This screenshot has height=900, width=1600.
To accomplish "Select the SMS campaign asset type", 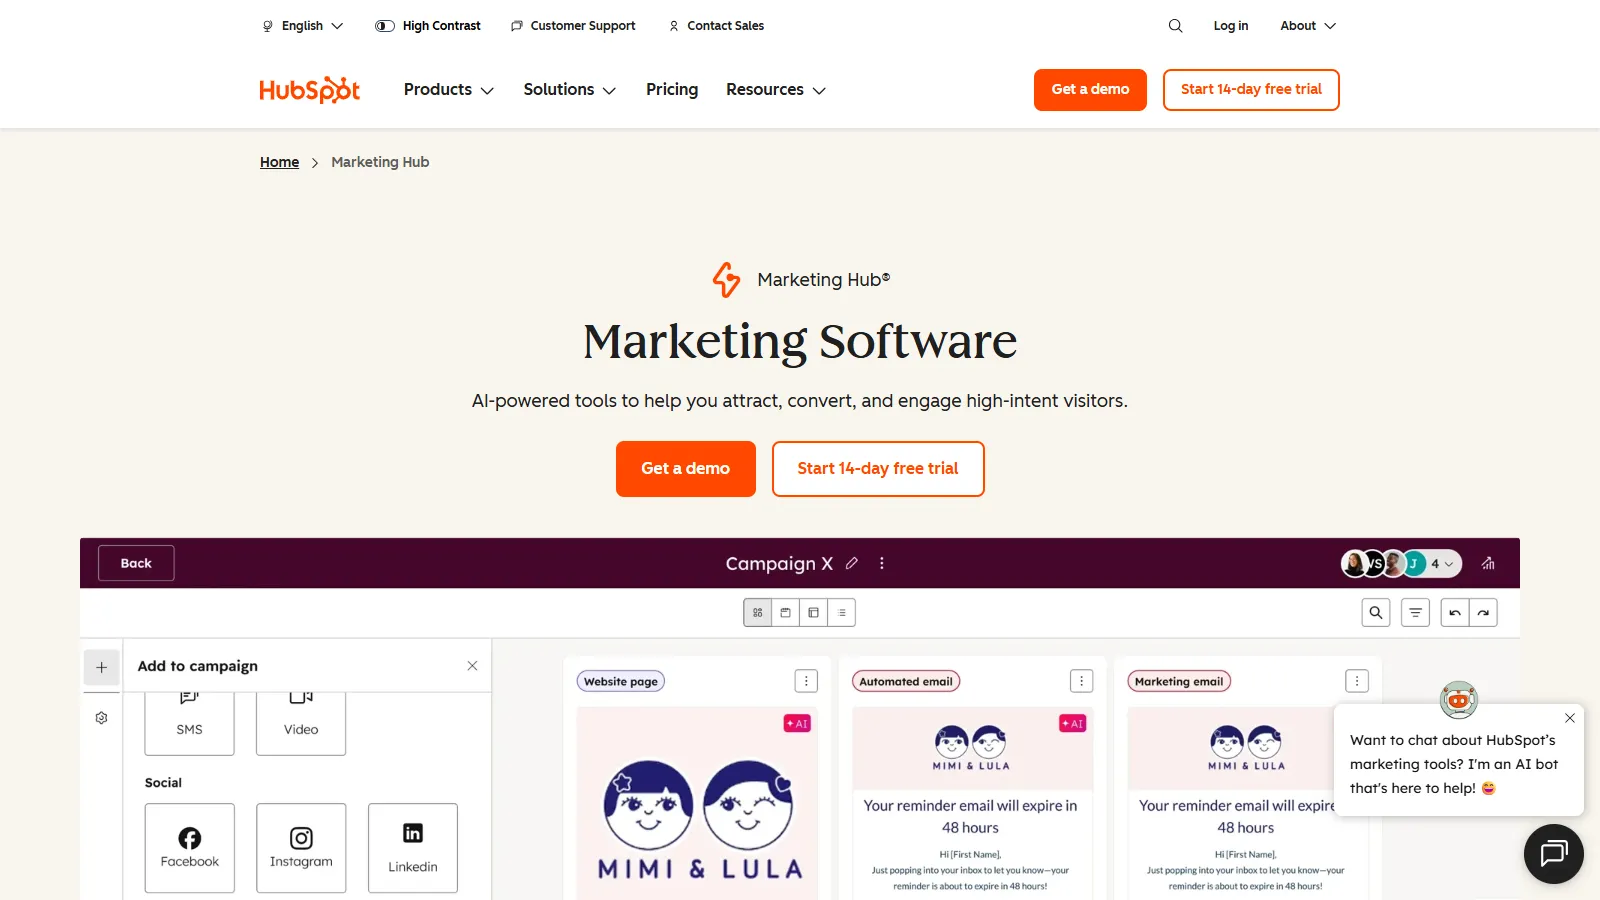I will point(189,721).
